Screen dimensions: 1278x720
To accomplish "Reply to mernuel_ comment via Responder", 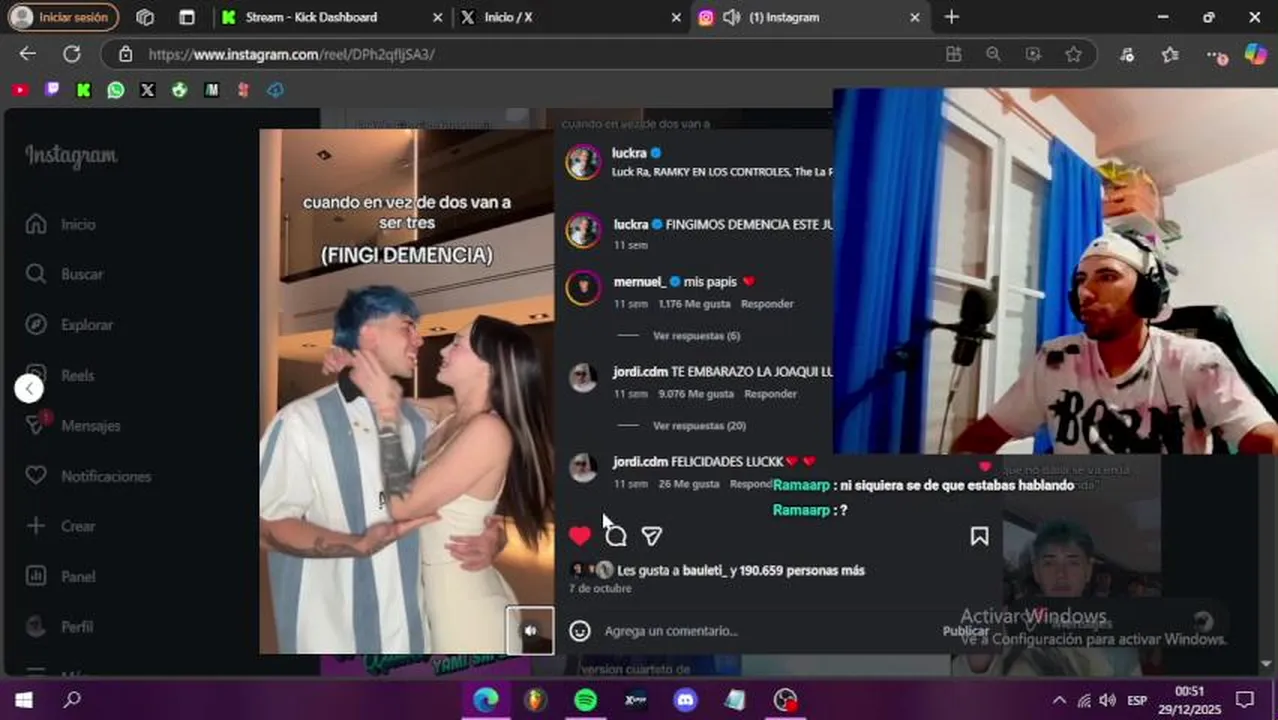I will [767, 304].
